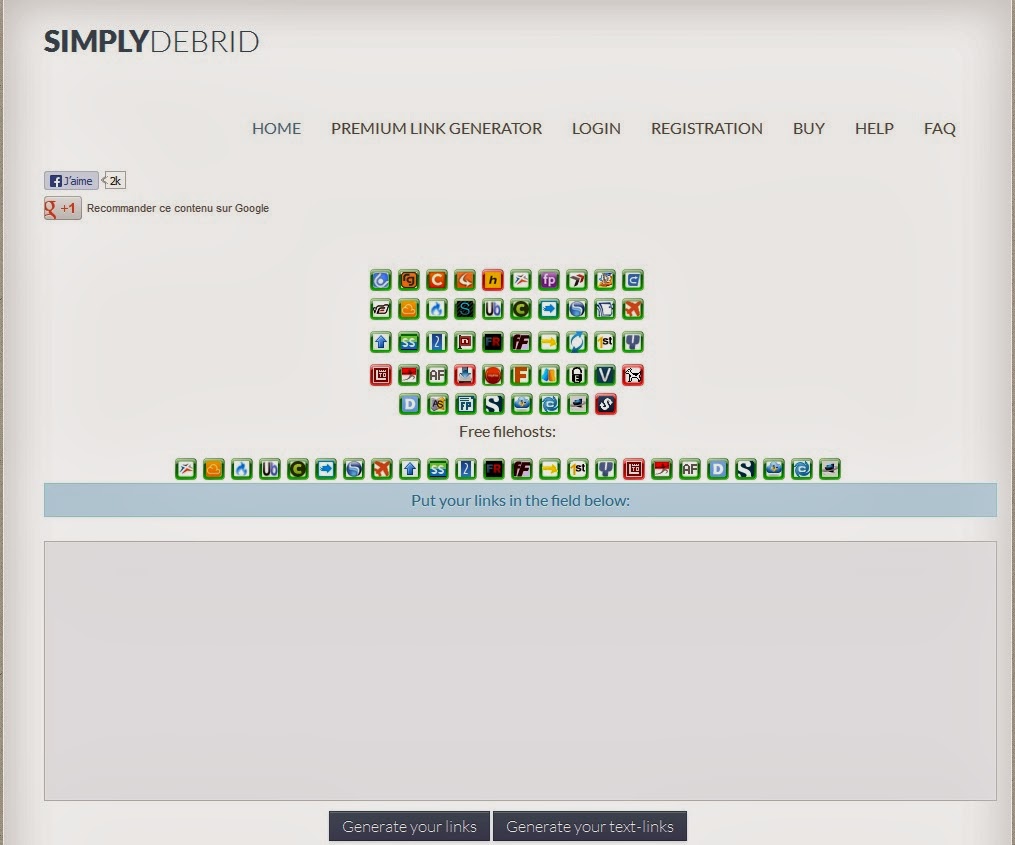Click the purple 'fp' filehost icon
Viewport: 1015px width, 845px height.
[x=549, y=280]
